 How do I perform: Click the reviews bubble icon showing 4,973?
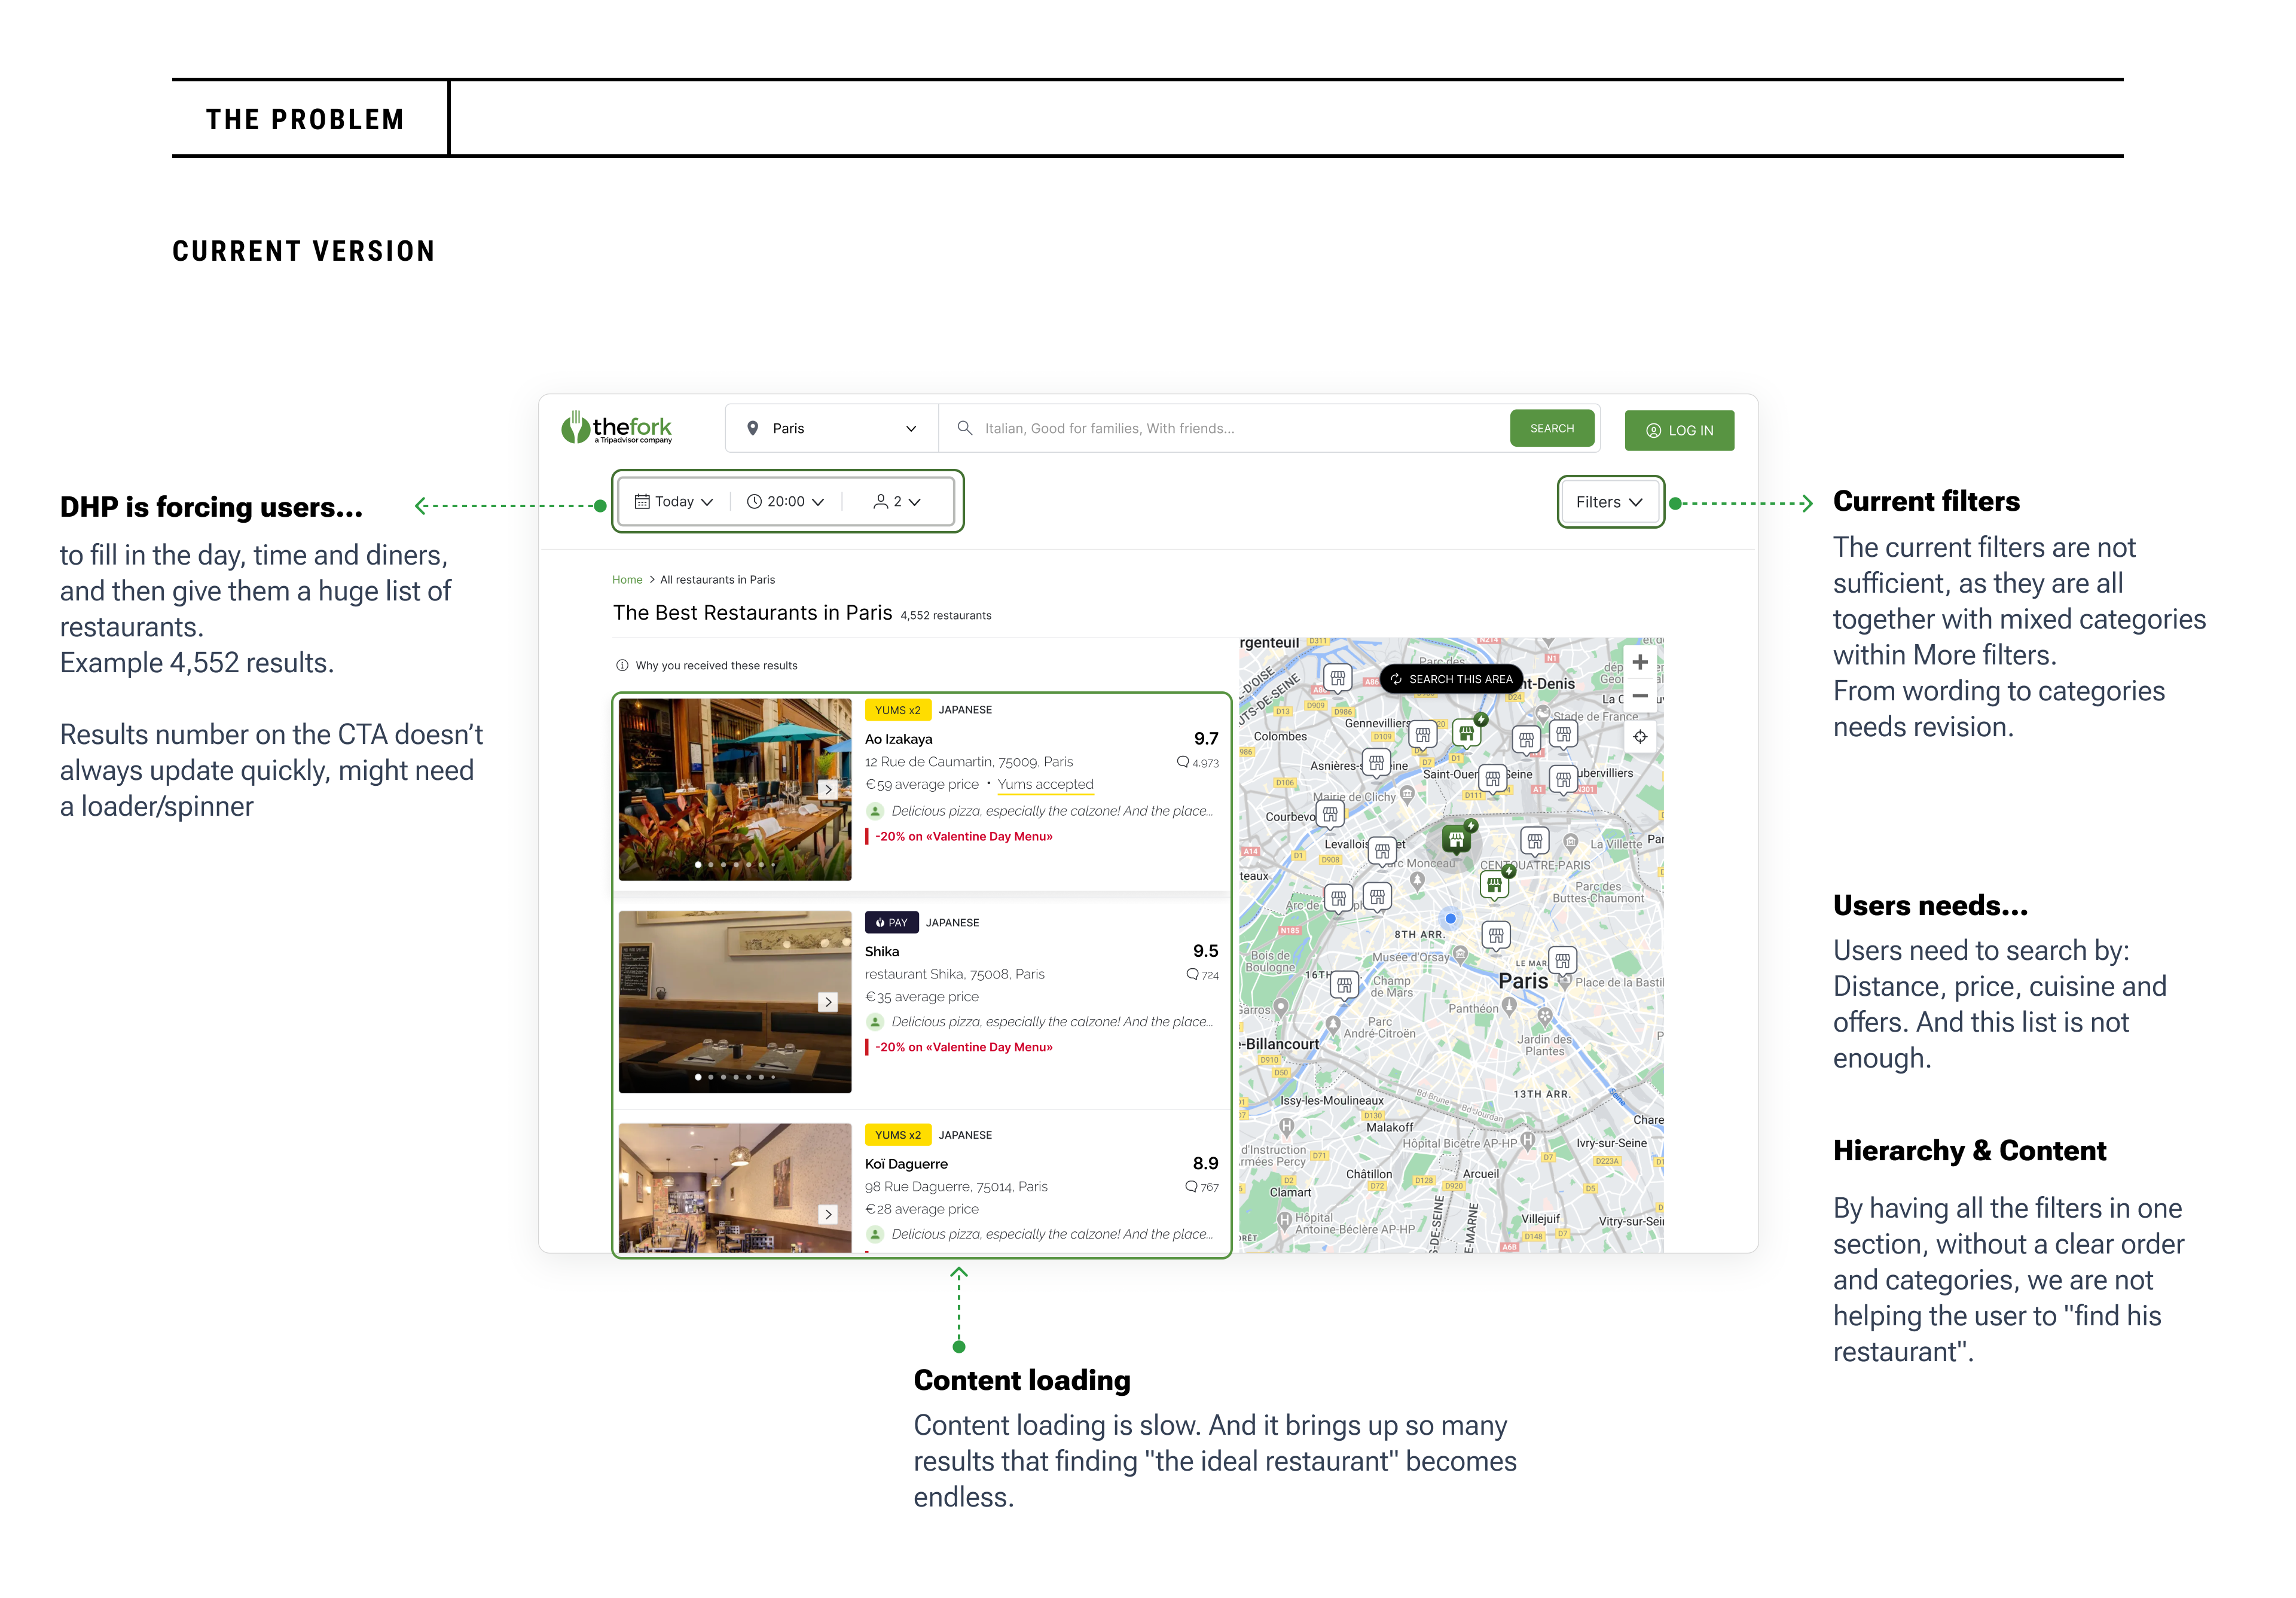[x=1183, y=762]
